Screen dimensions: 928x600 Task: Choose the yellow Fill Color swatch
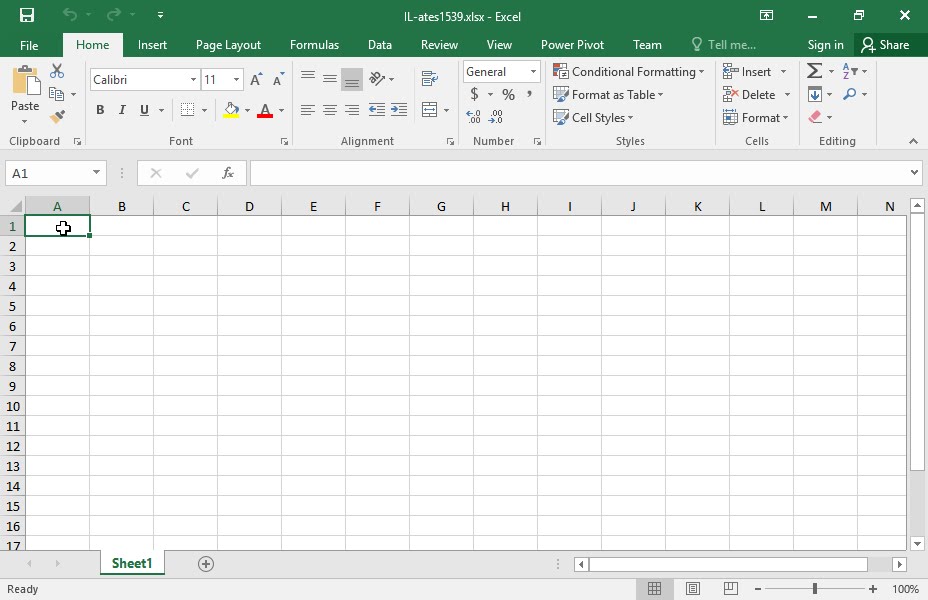coord(231,110)
